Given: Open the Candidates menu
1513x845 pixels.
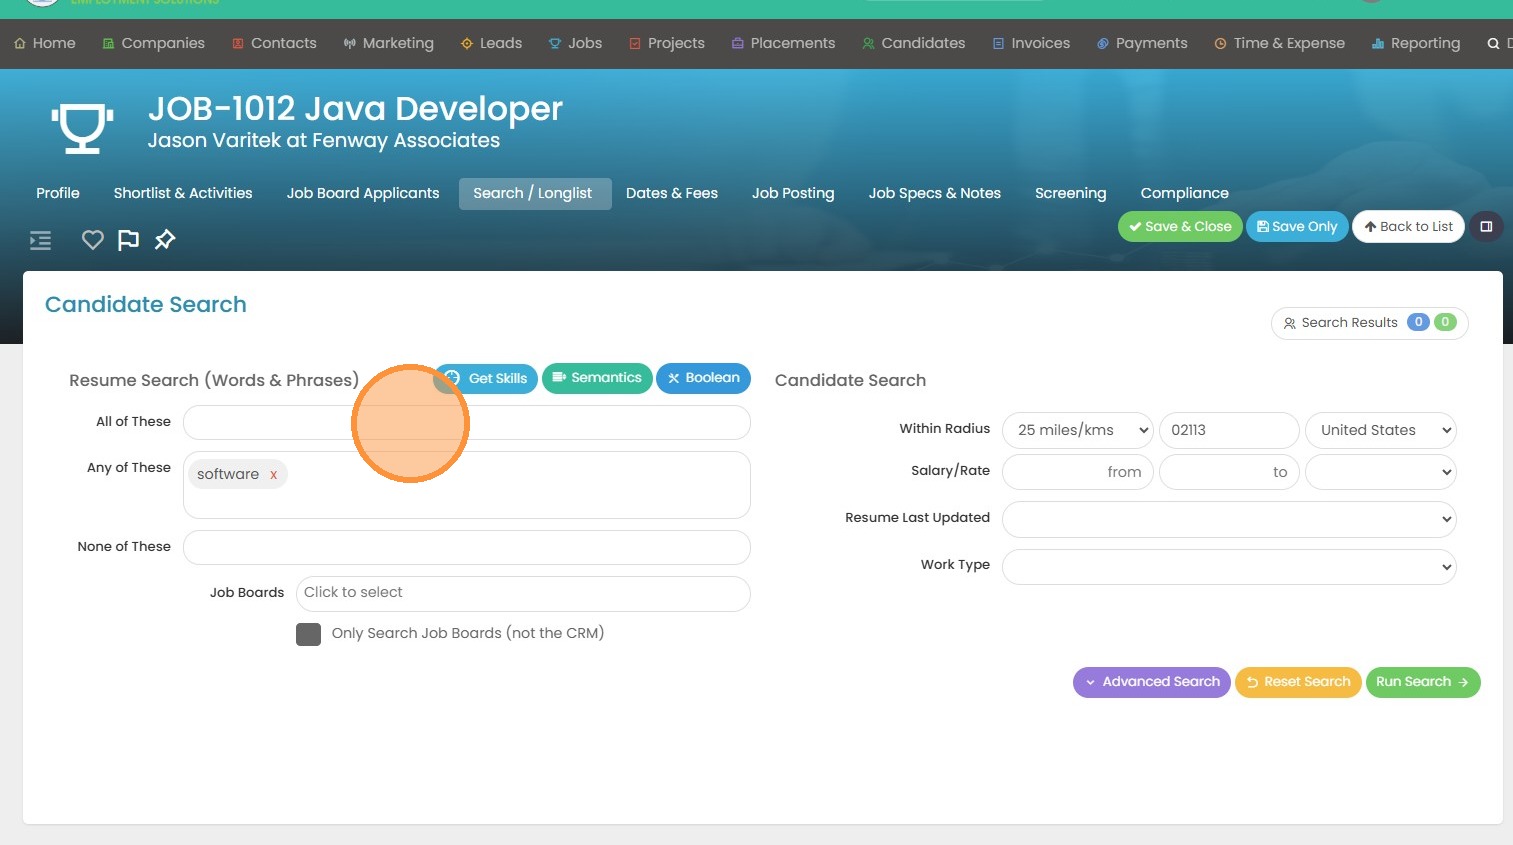Looking at the screenshot, I should [913, 43].
